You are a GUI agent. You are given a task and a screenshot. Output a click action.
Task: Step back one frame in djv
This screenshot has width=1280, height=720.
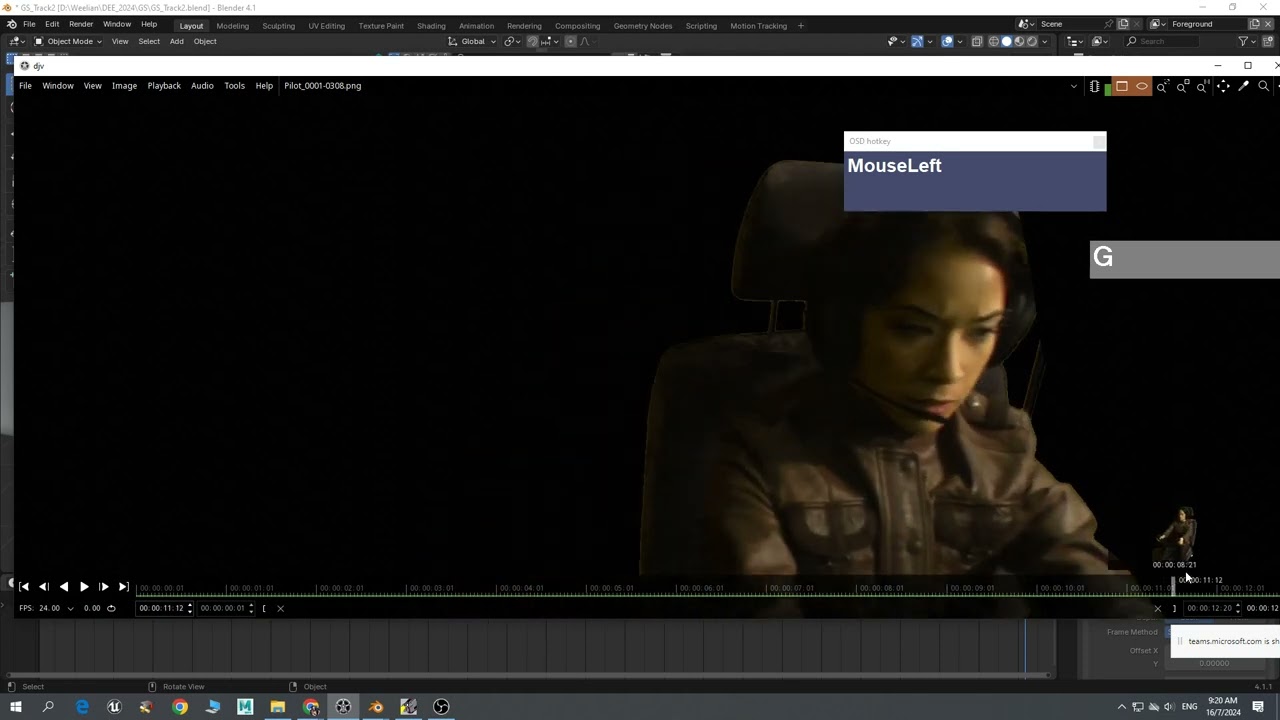(44, 587)
